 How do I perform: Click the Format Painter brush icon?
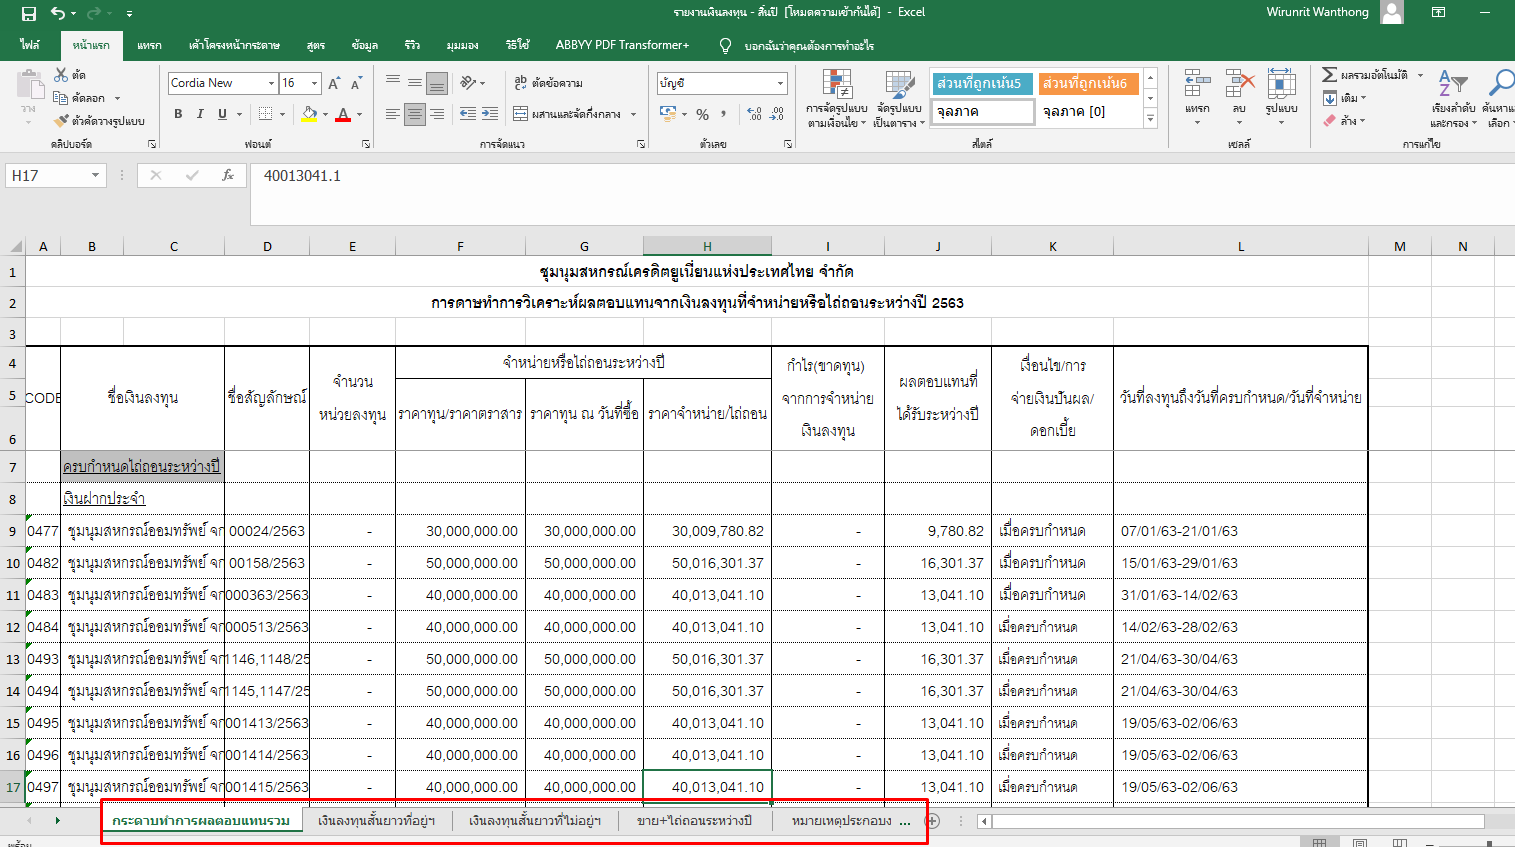pos(61,121)
